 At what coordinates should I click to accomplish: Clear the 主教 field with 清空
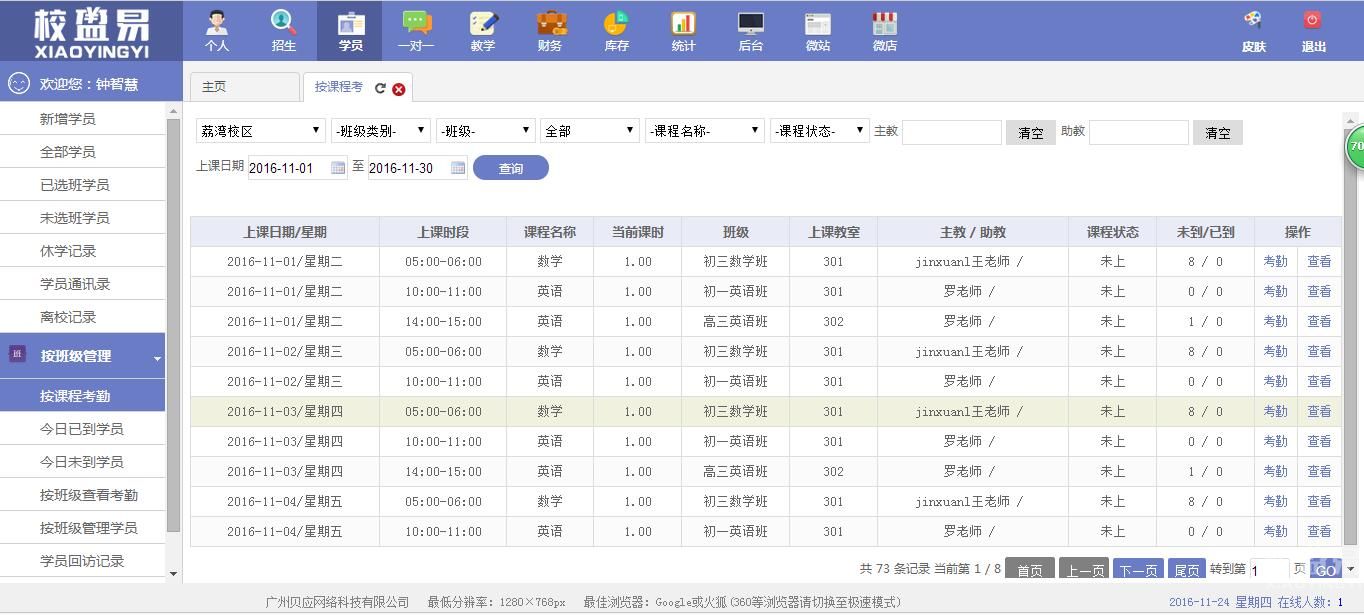coord(1031,133)
